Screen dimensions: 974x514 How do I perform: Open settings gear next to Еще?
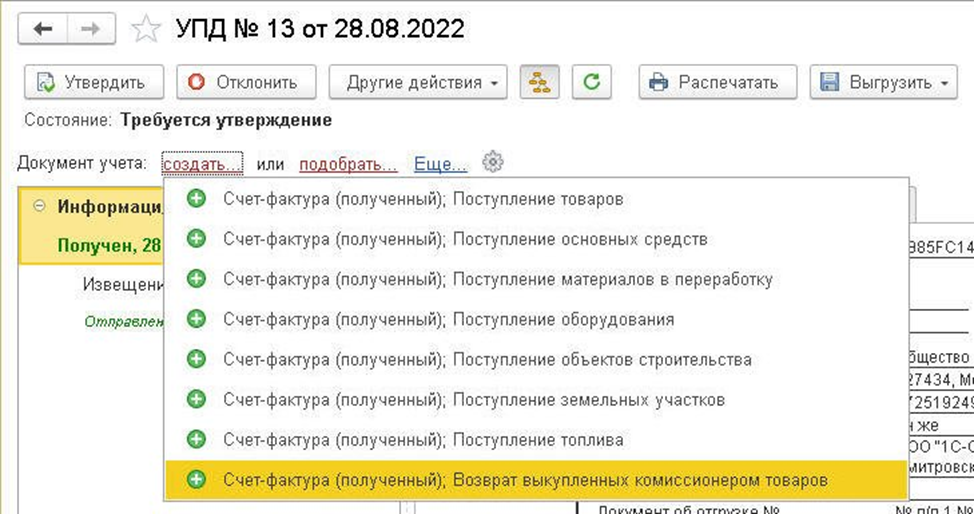(x=492, y=162)
